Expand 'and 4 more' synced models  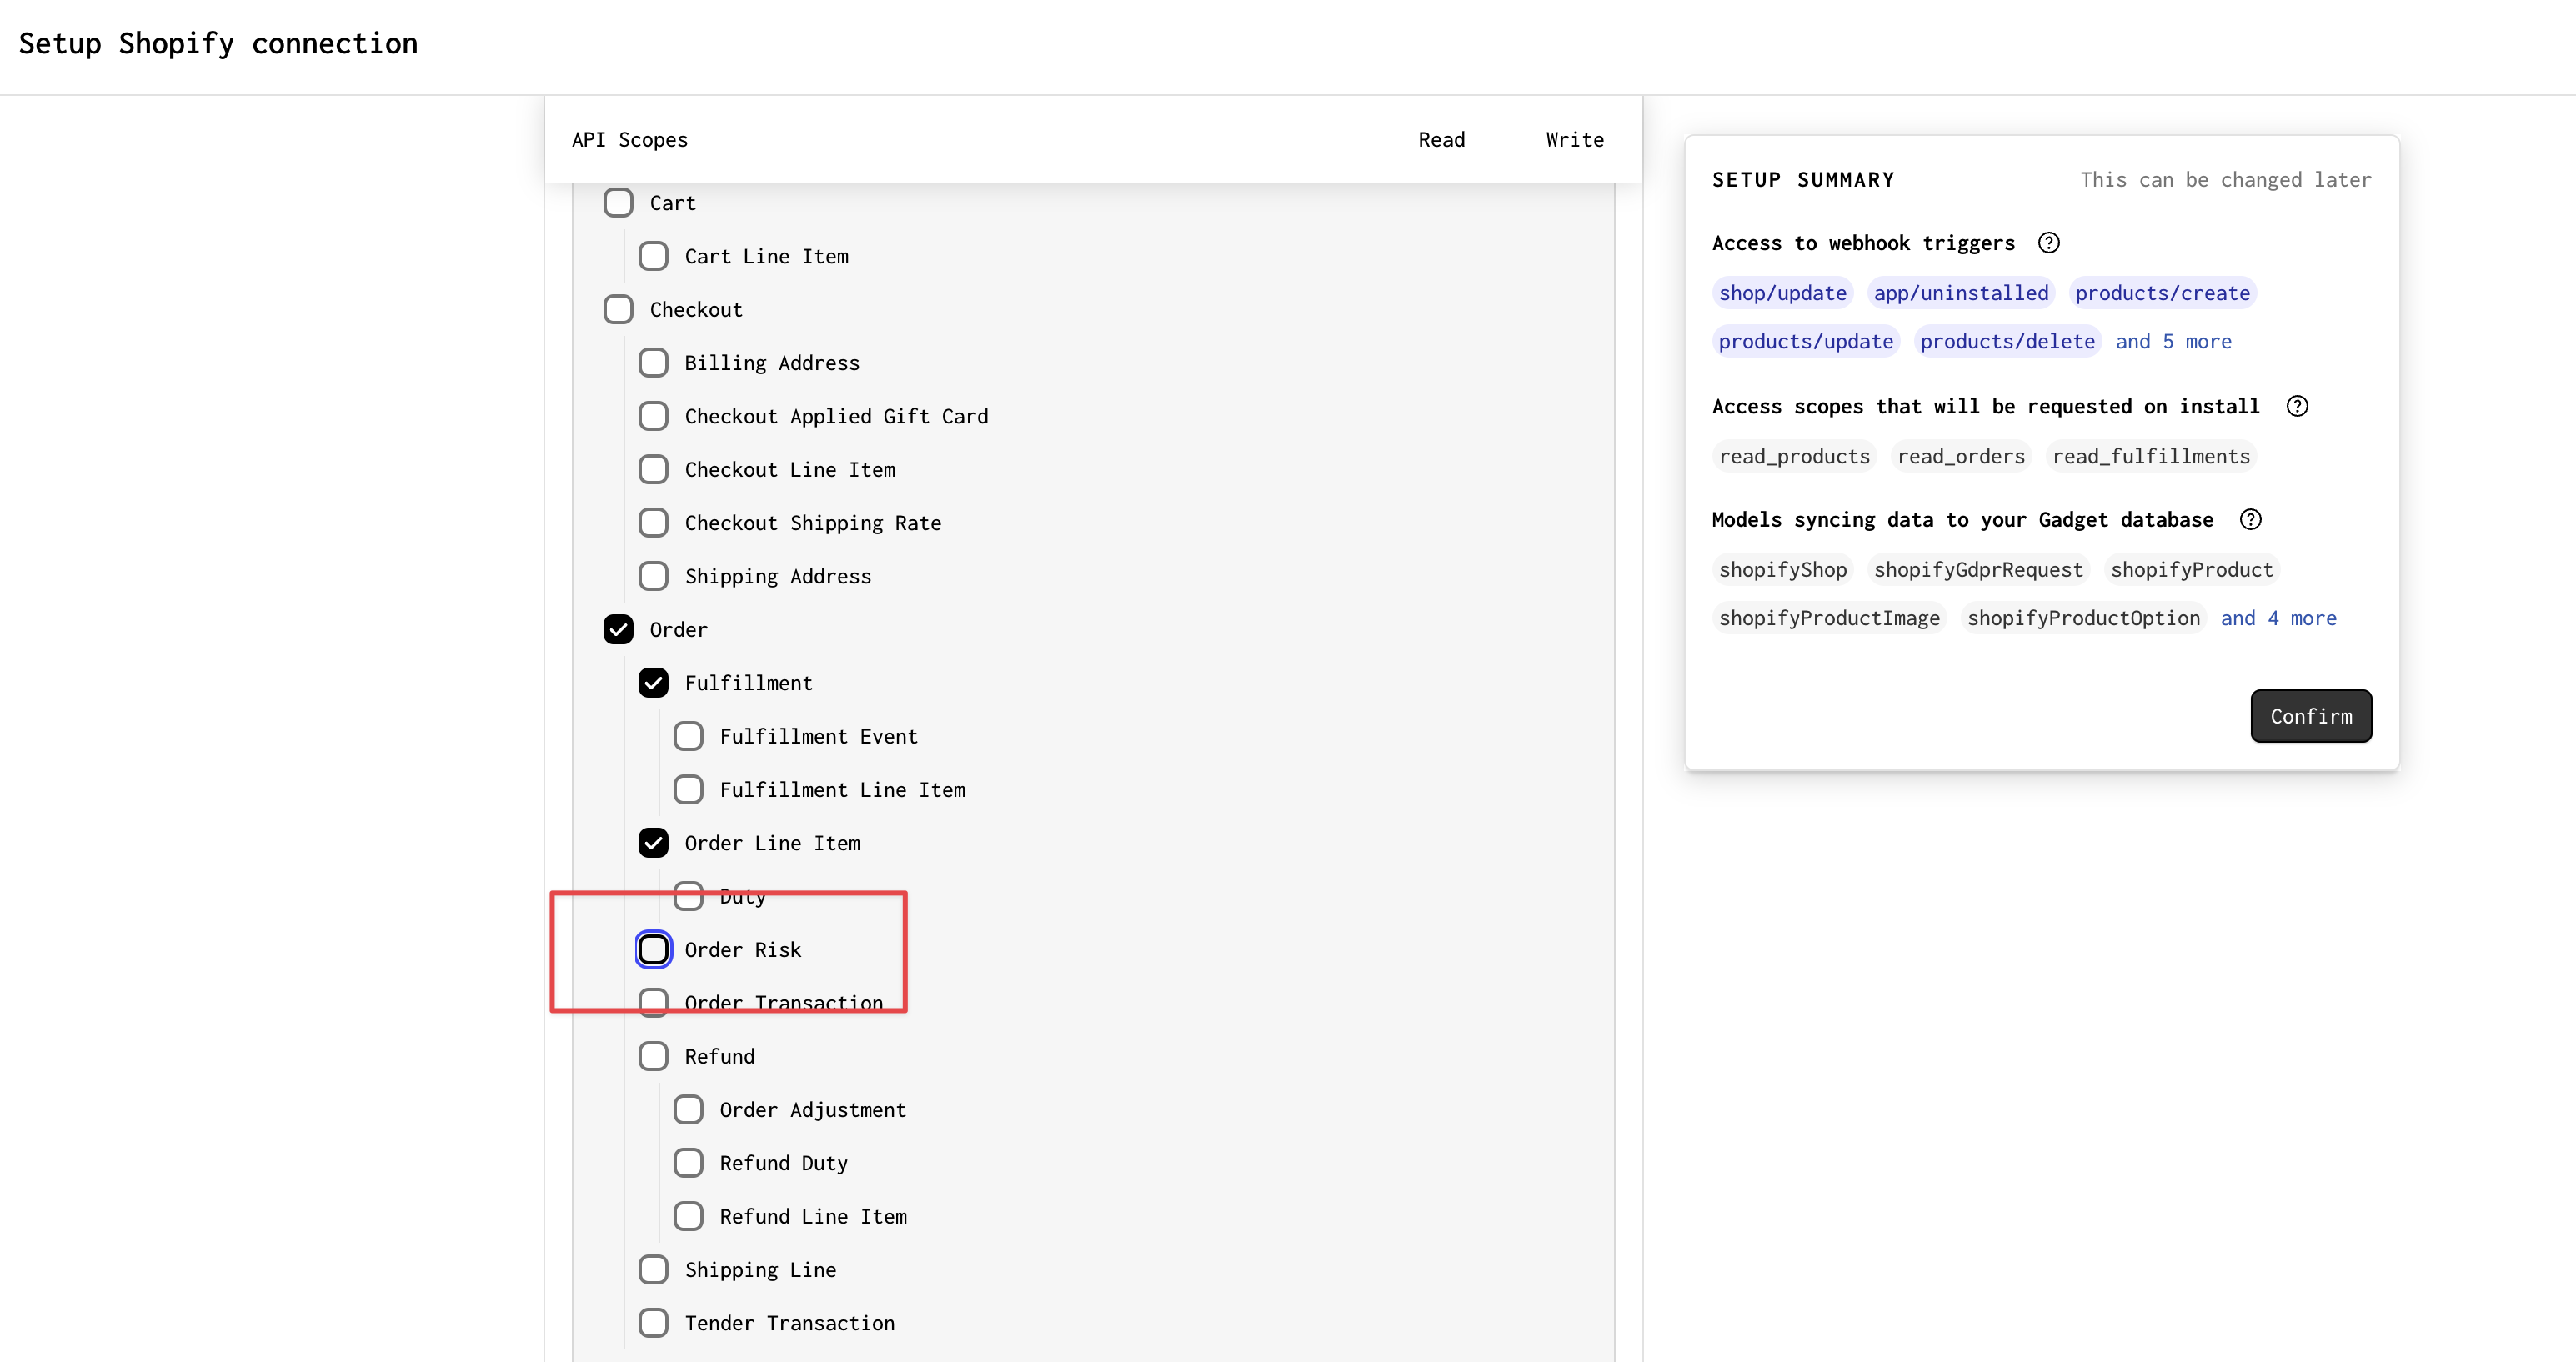coord(2278,618)
